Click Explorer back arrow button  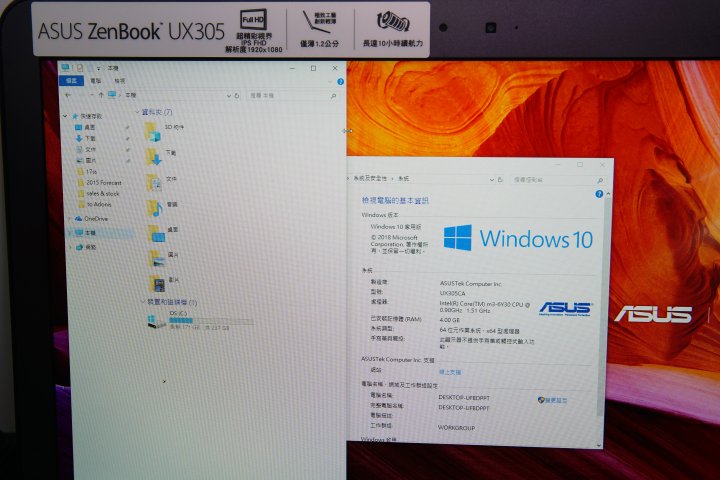[x=68, y=95]
